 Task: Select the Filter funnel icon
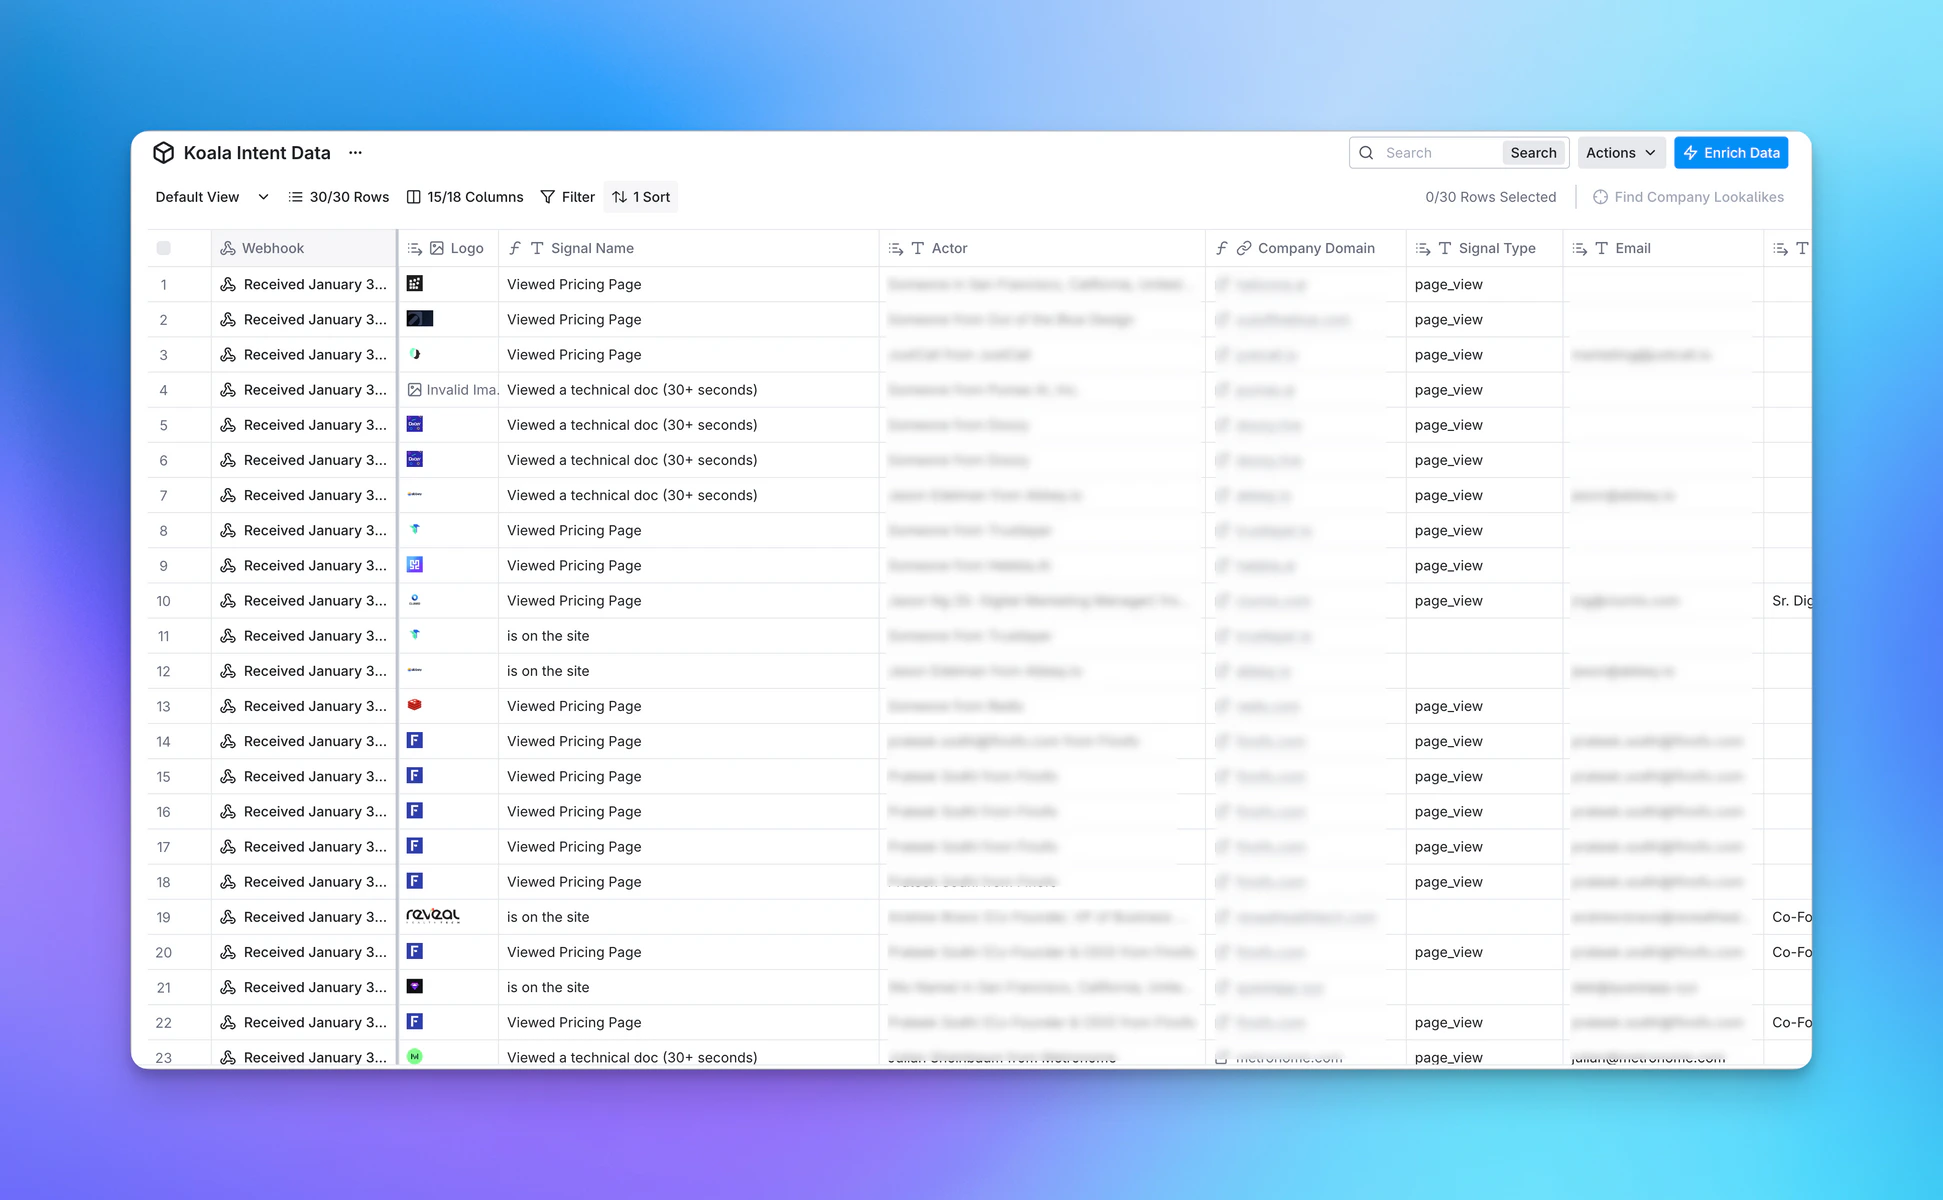coord(548,197)
